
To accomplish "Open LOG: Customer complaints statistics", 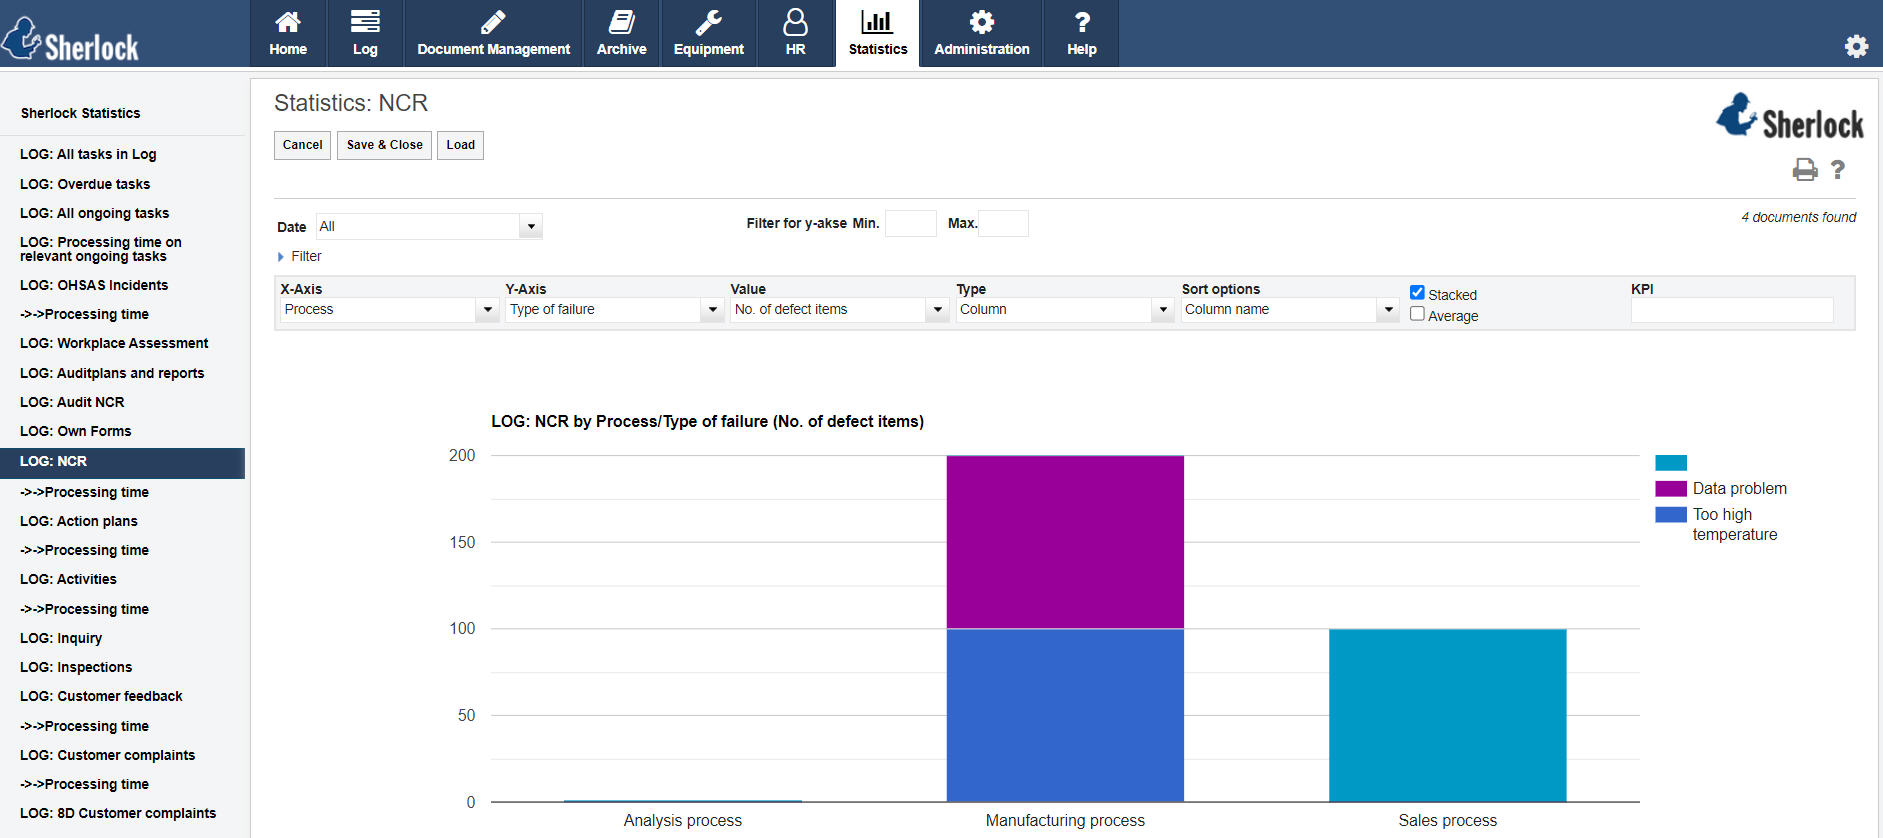I will pos(107,755).
